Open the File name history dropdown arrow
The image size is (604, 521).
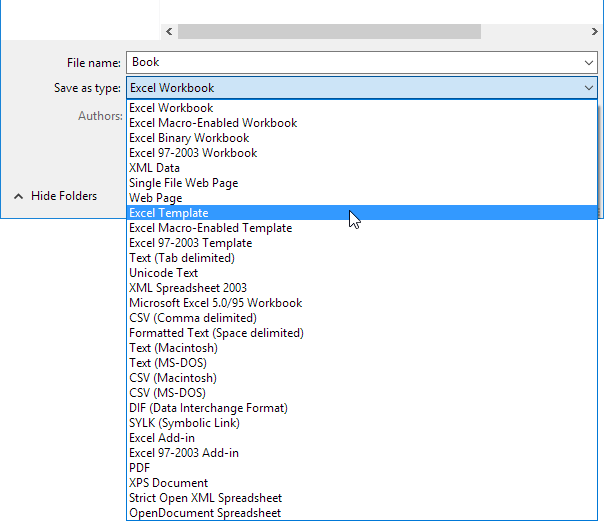[589, 63]
